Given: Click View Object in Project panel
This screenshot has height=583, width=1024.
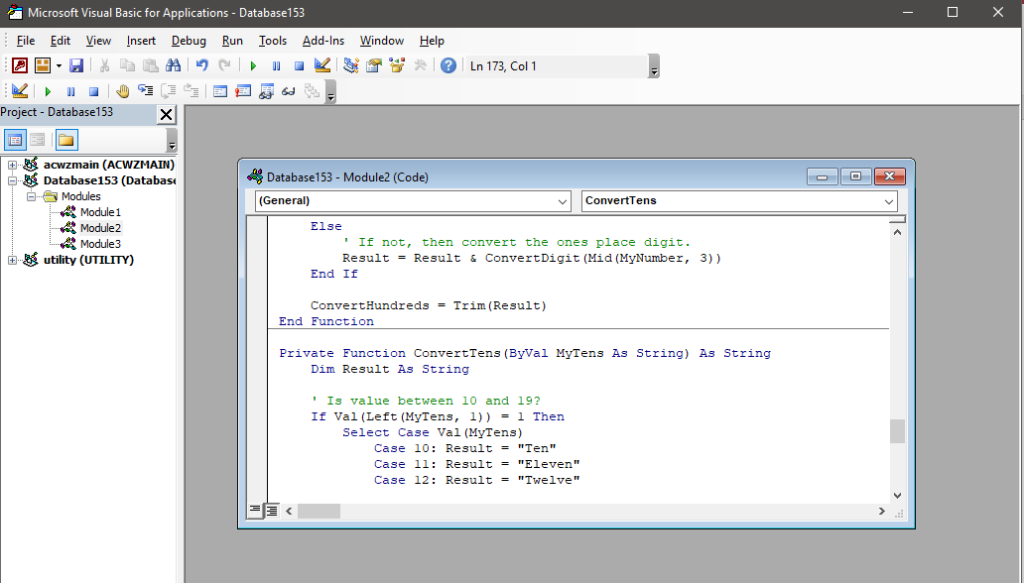Looking at the screenshot, I should click(37, 140).
